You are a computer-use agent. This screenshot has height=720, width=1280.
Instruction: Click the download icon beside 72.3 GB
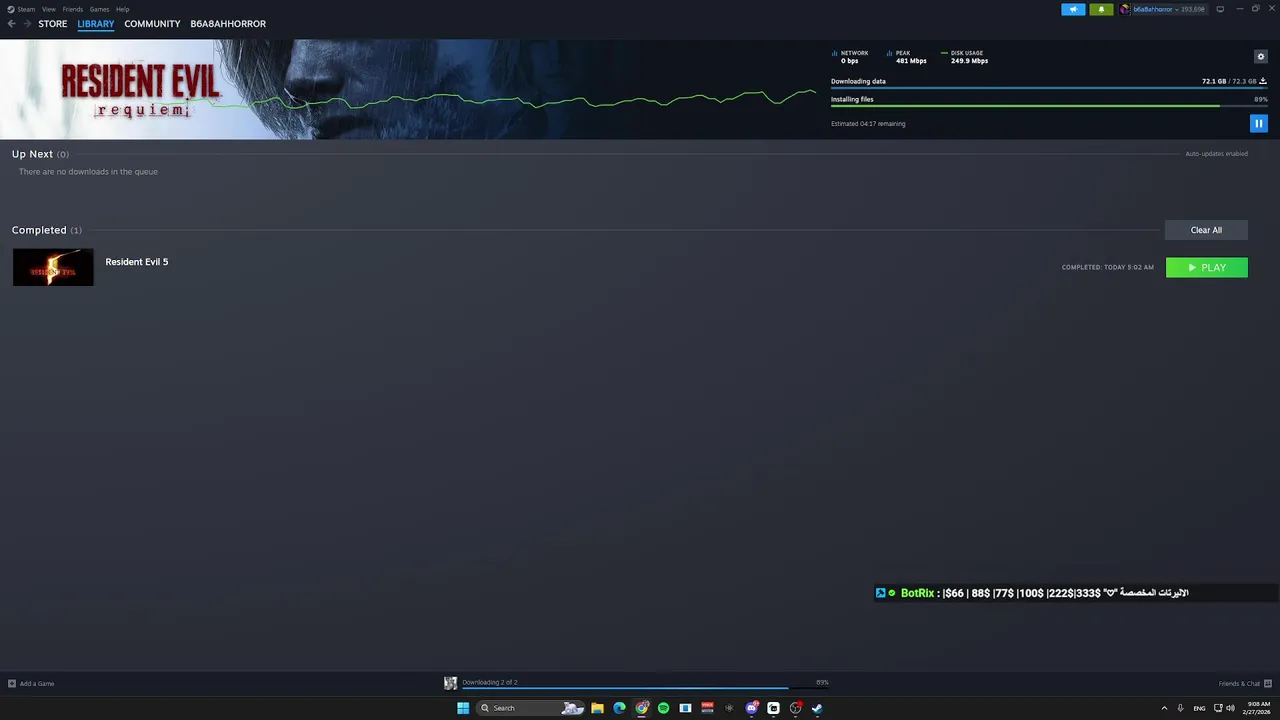[x=1263, y=81]
